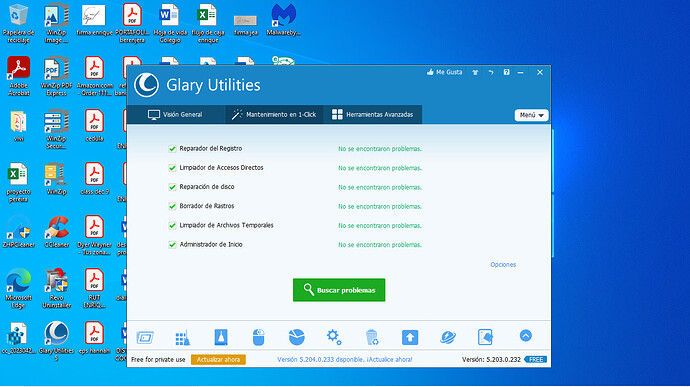Click the 'Free for private use' text

click(x=158, y=359)
